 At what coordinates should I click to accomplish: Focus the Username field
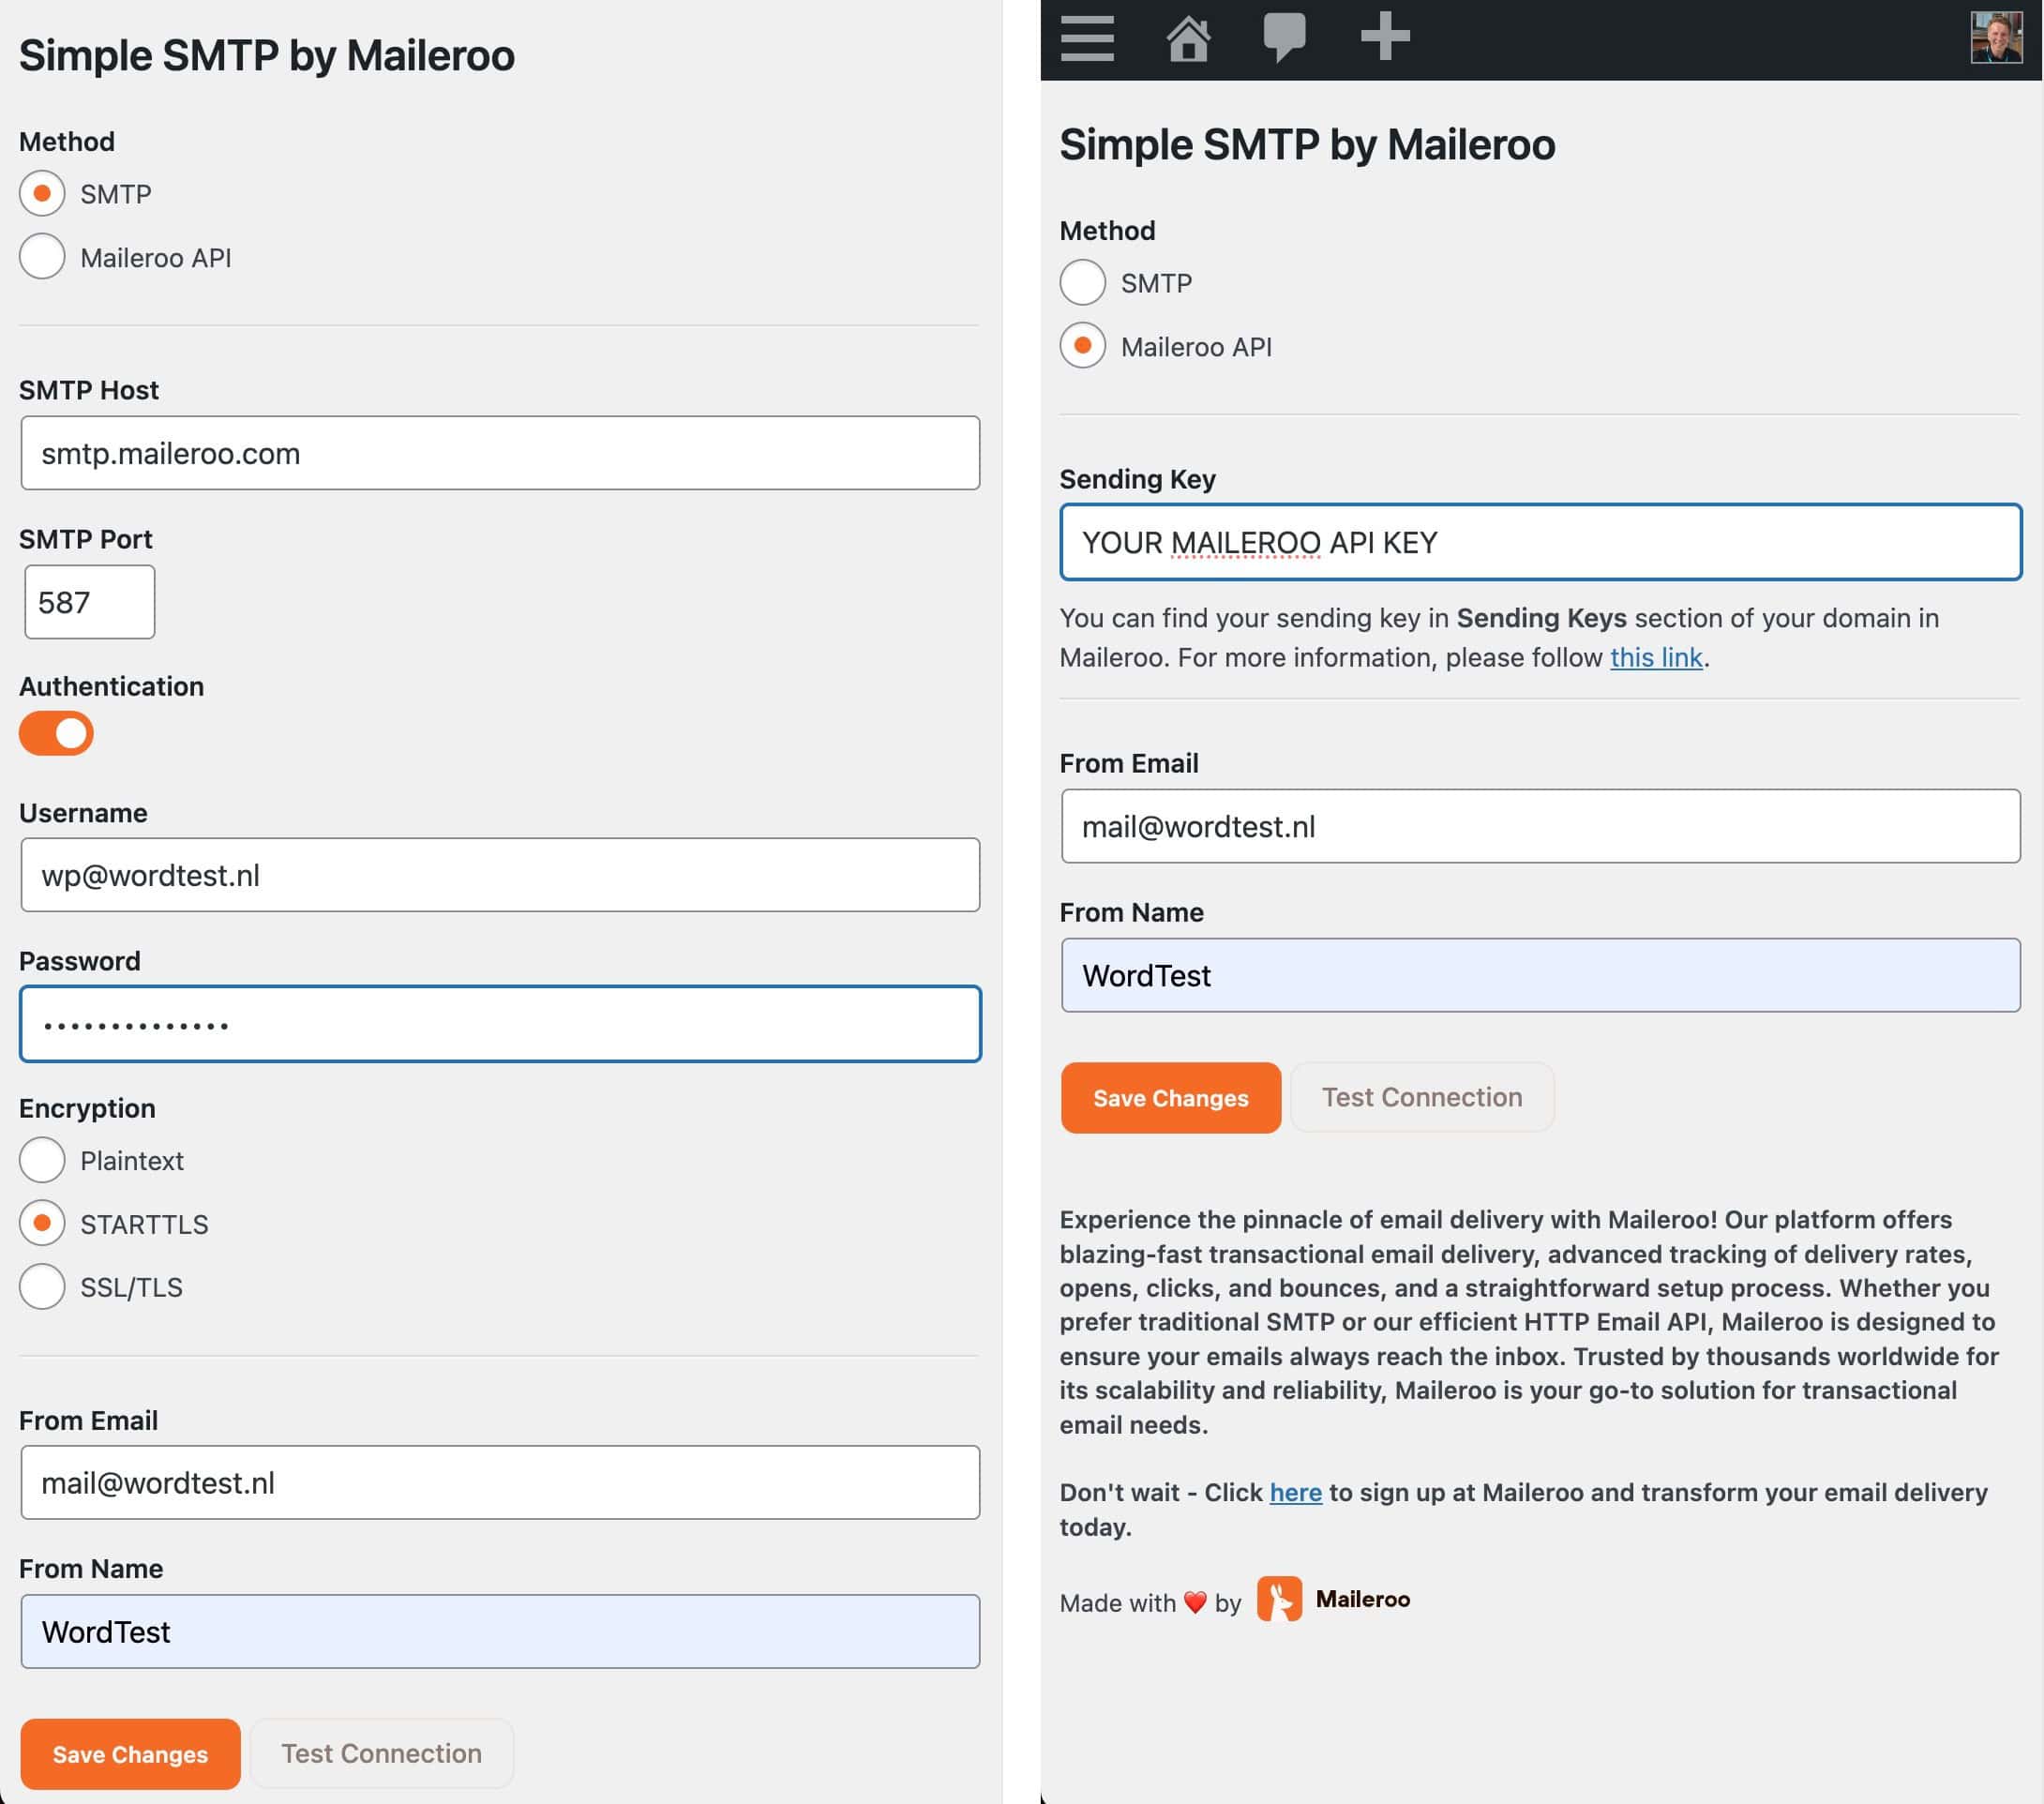coord(500,875)
